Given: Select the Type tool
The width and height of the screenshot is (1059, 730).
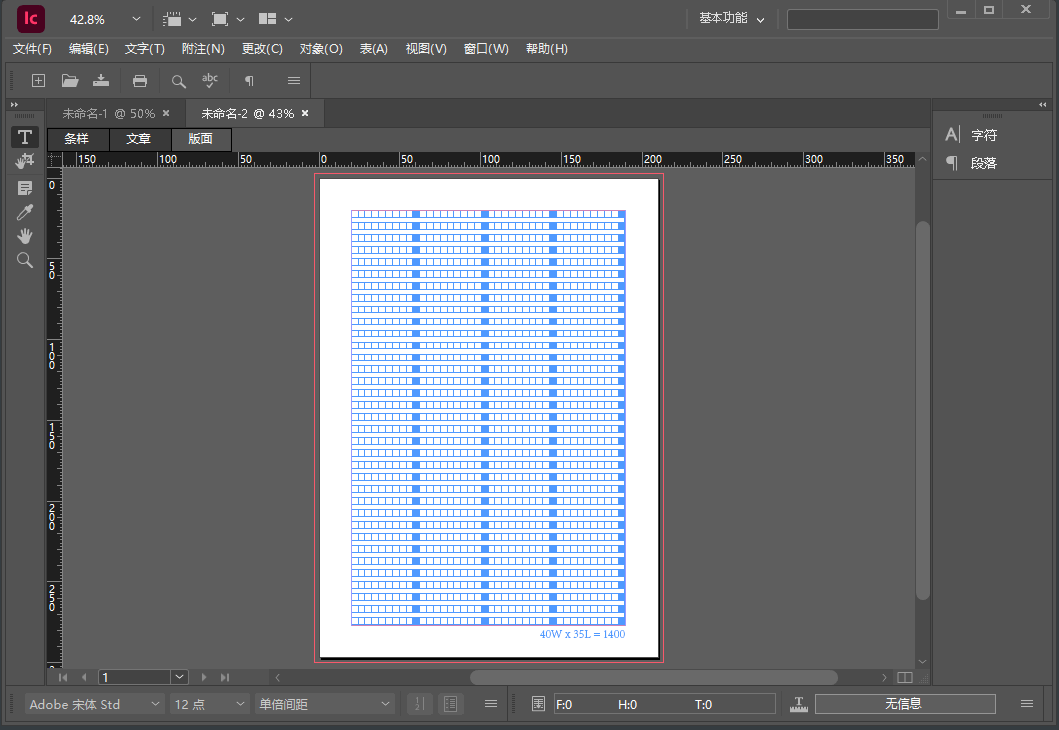Looking at the screenshot, I should click(x=25, y=137).
